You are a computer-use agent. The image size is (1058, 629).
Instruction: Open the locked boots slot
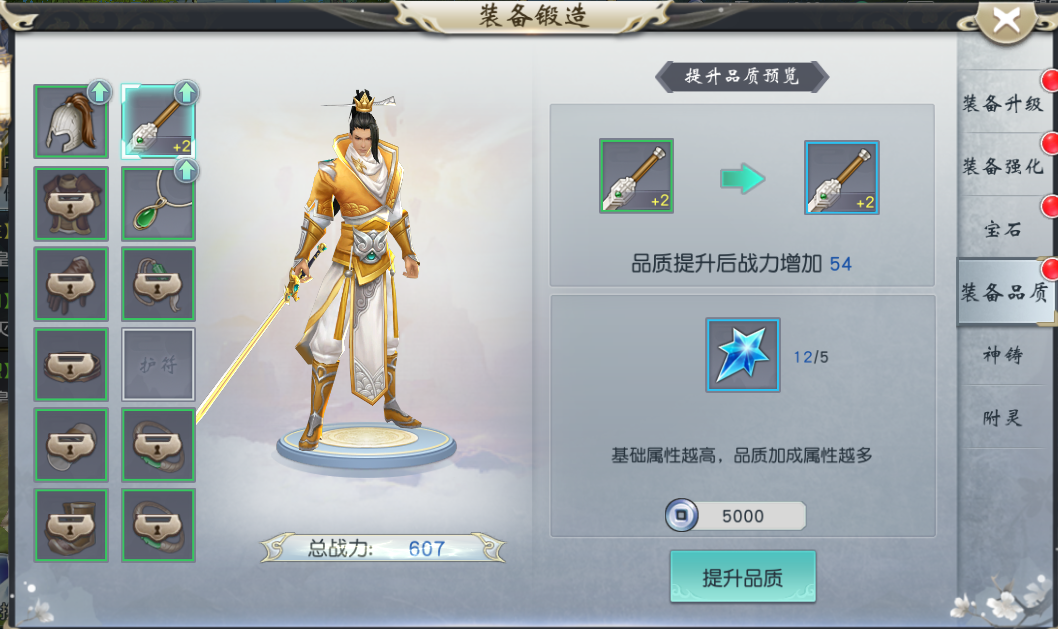71,525
